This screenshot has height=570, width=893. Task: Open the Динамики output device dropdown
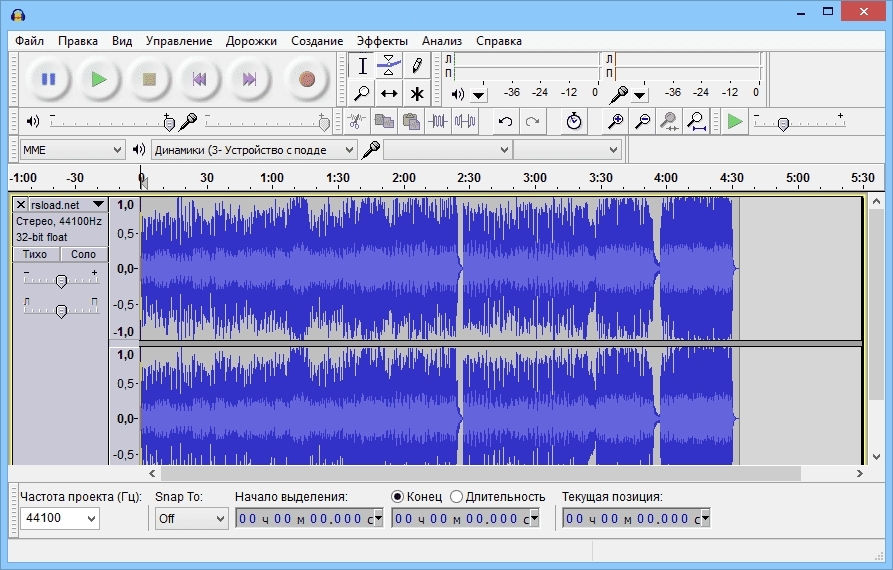(x=254, y=150)
